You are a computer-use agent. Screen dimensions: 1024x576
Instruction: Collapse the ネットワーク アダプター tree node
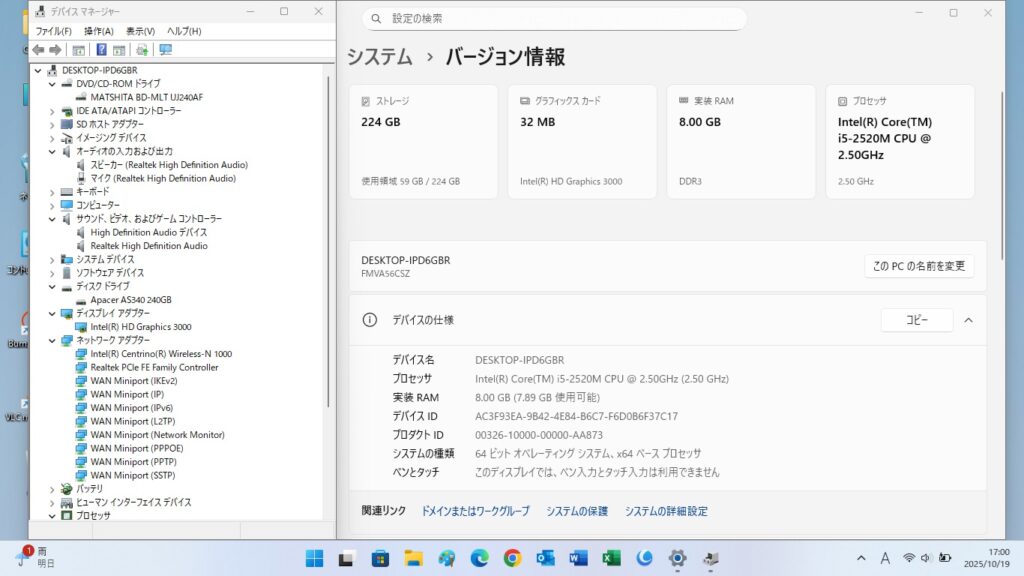point(53,340)
